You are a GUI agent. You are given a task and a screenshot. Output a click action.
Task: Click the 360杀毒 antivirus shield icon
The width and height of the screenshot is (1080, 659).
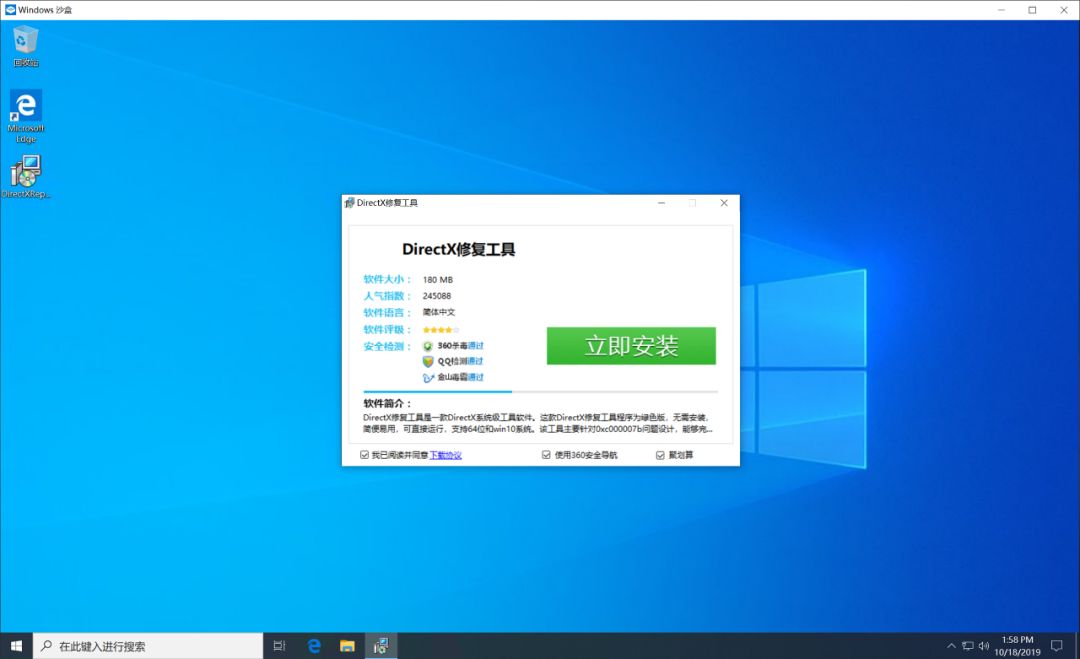(426, 345)
